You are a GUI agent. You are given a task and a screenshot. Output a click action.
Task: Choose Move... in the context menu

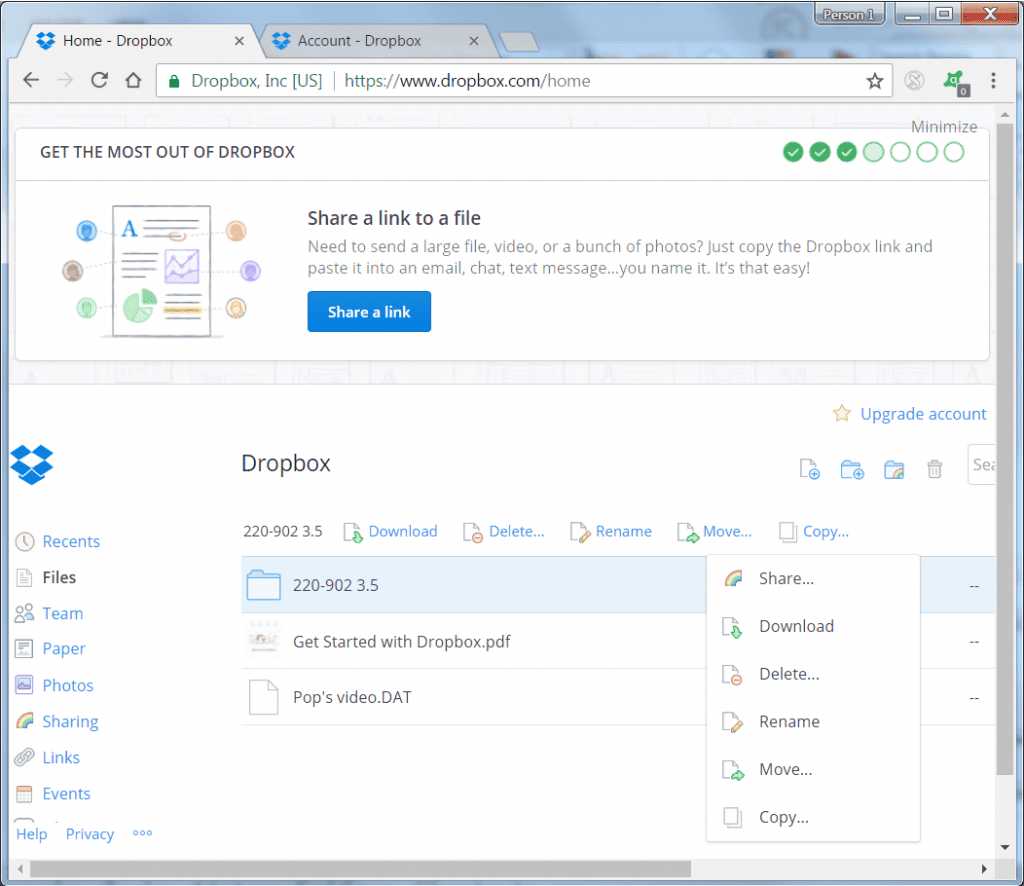813,769
